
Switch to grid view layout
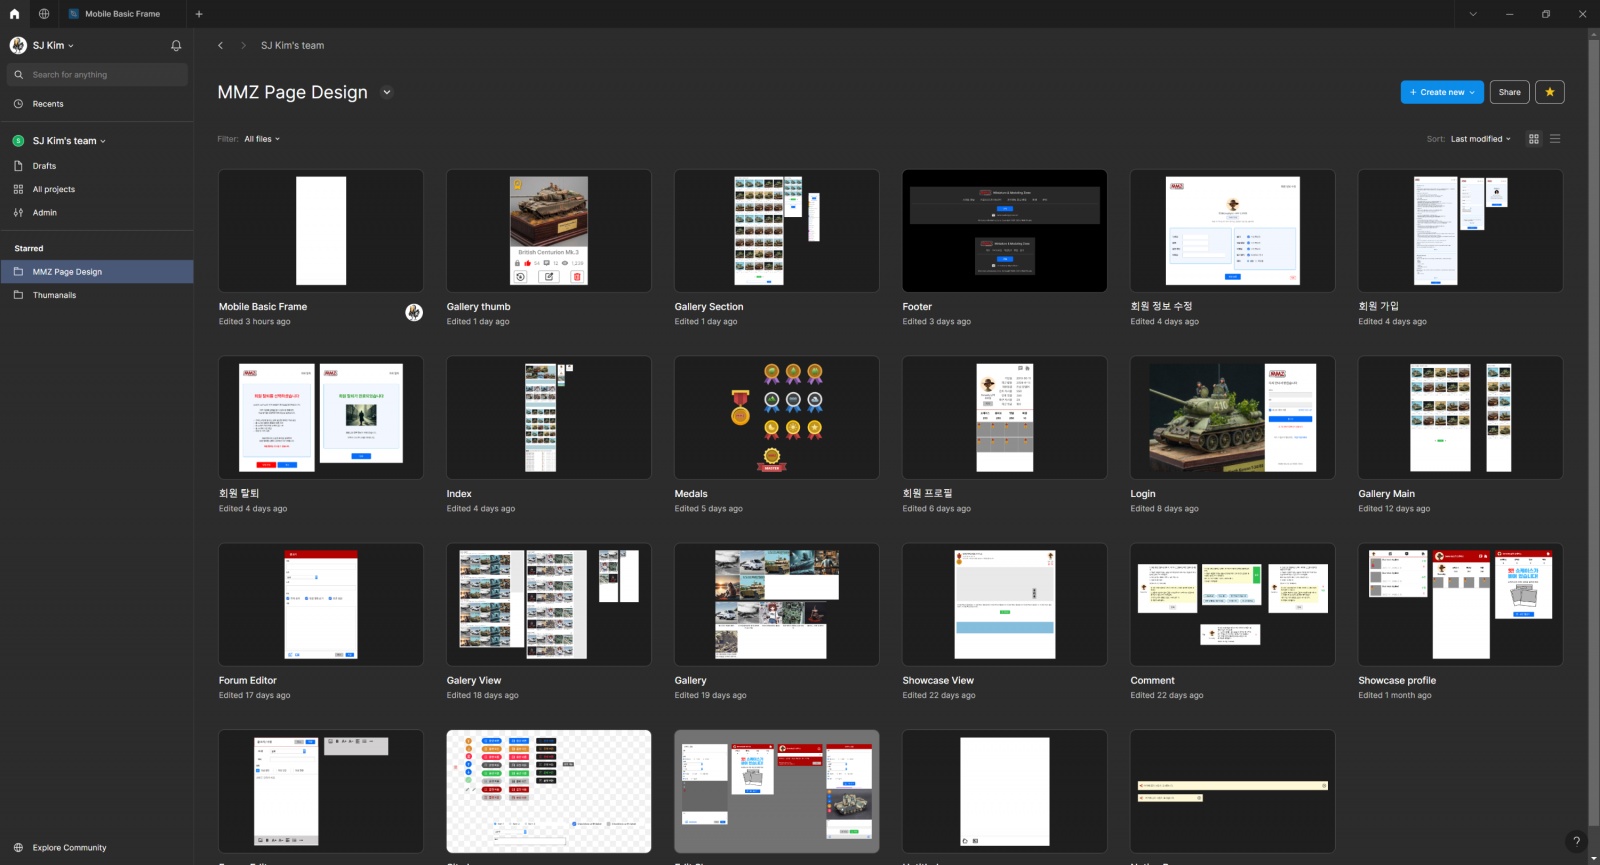(x=1534, y=139)
